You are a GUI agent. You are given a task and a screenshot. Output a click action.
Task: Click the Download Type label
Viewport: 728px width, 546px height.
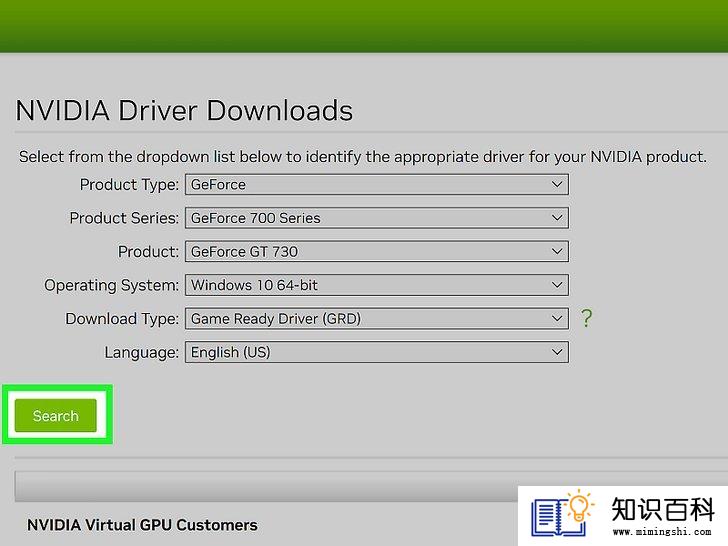click(122, 318)
